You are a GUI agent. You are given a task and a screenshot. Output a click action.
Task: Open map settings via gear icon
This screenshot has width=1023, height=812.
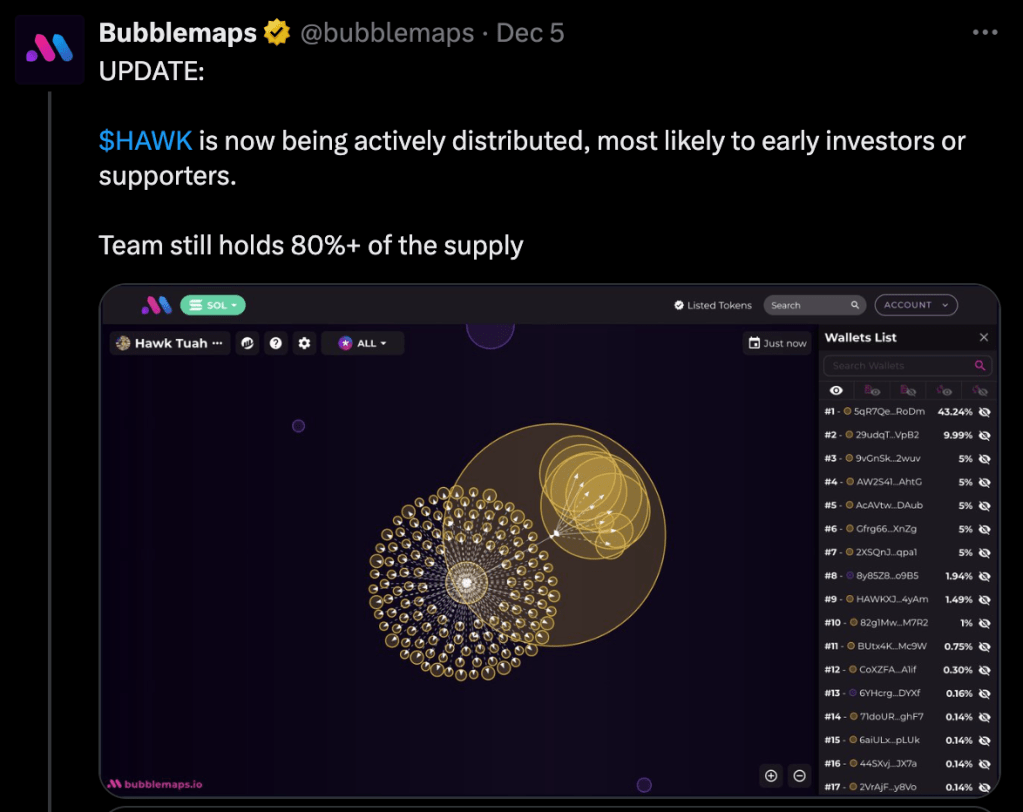click(304, 343)
